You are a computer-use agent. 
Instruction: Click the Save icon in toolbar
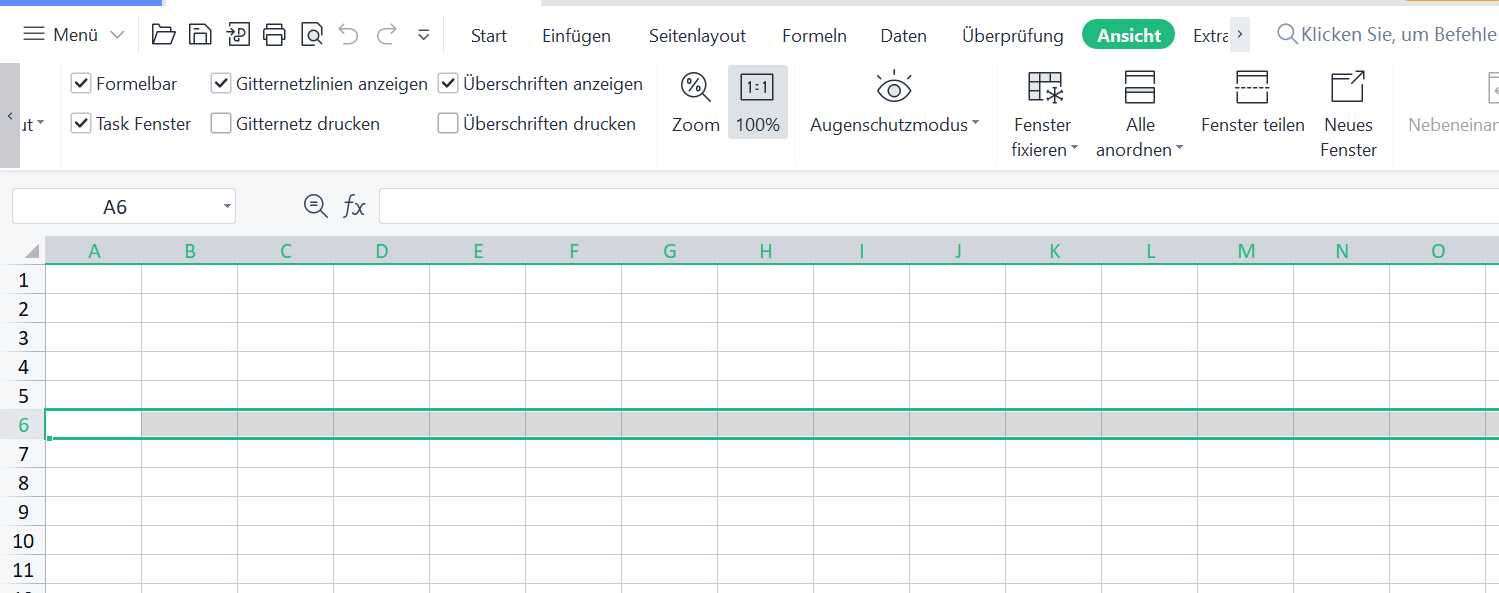coord(200,35)
